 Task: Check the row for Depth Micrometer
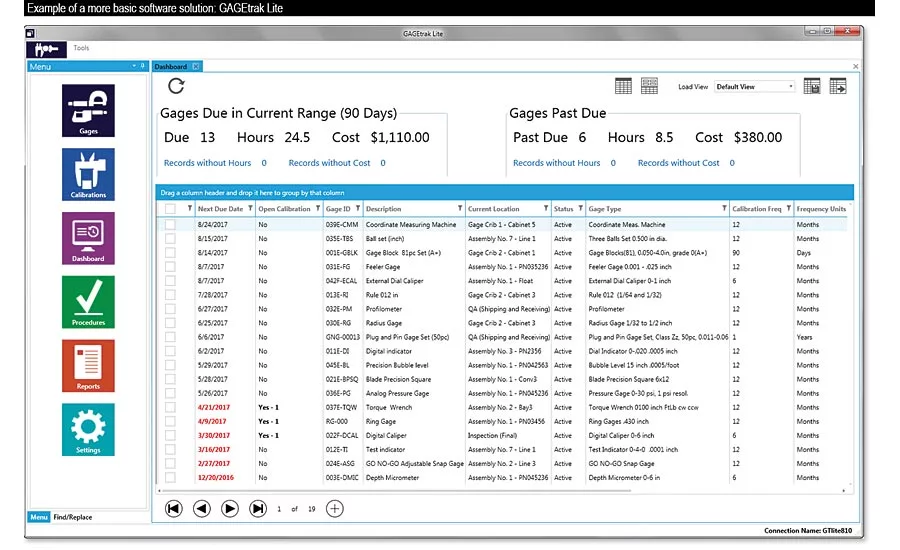tap(170, 477)
